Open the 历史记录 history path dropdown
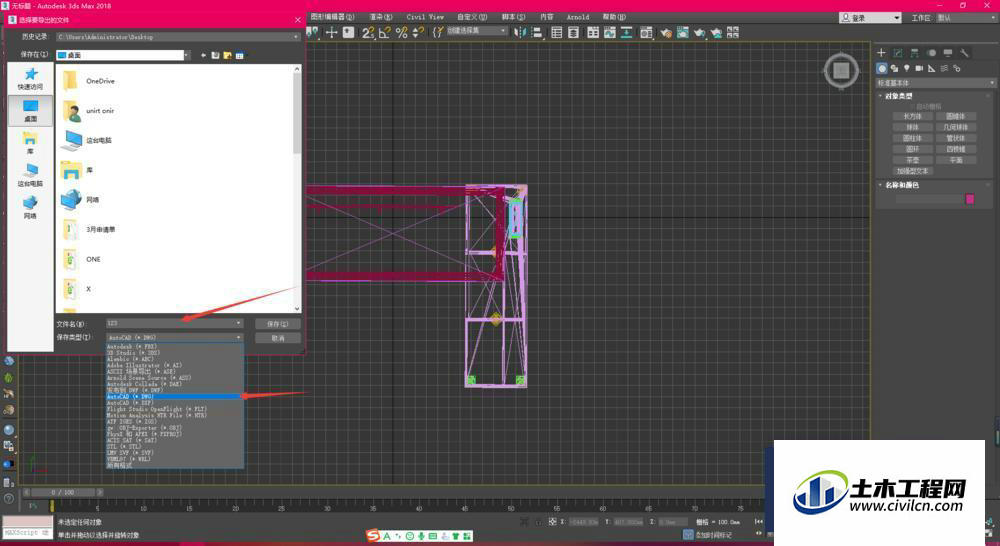The width and height of the screenshot is (1000, 546). tap(177, 37)
